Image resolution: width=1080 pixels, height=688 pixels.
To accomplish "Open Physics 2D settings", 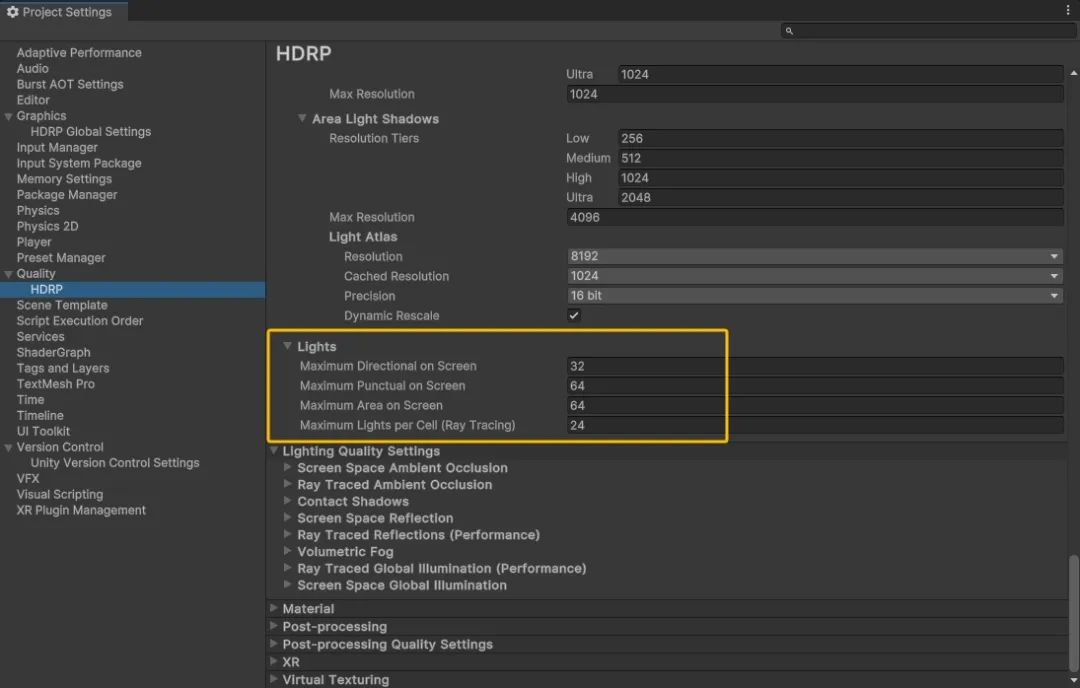I will pos(48,227).
